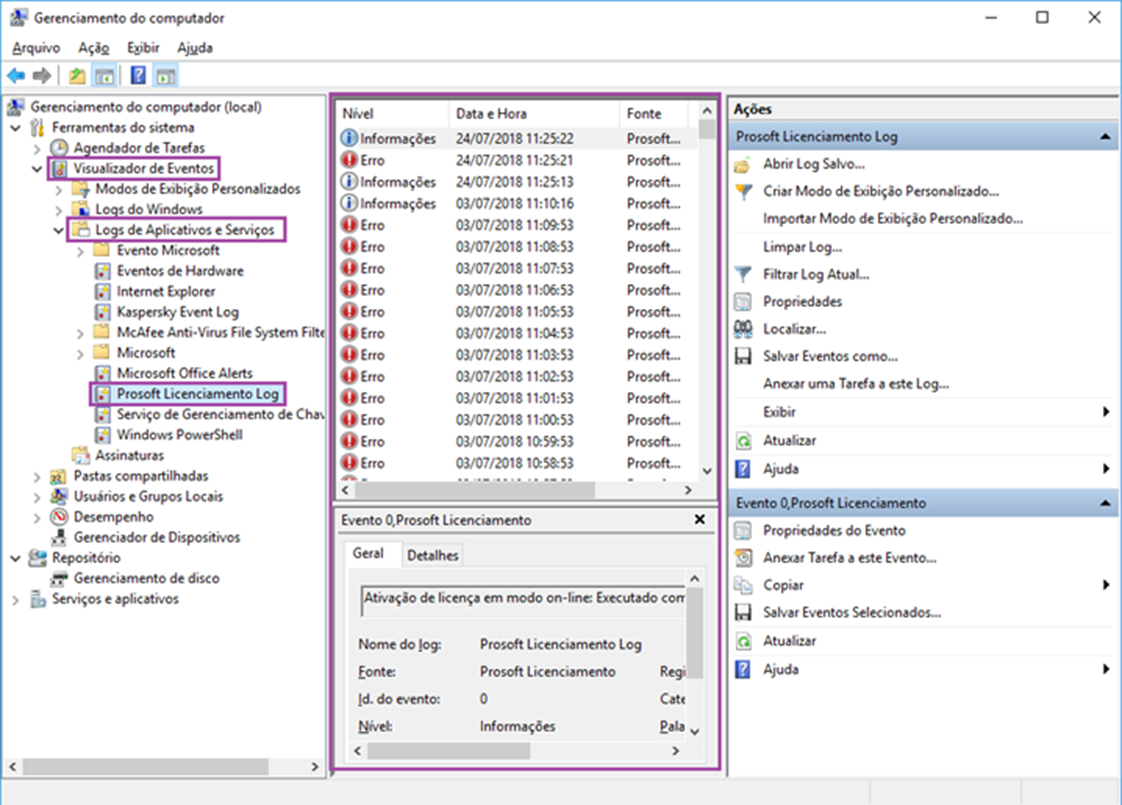Click the Anexar Tarefa a este Evento icon

point(743,558)
